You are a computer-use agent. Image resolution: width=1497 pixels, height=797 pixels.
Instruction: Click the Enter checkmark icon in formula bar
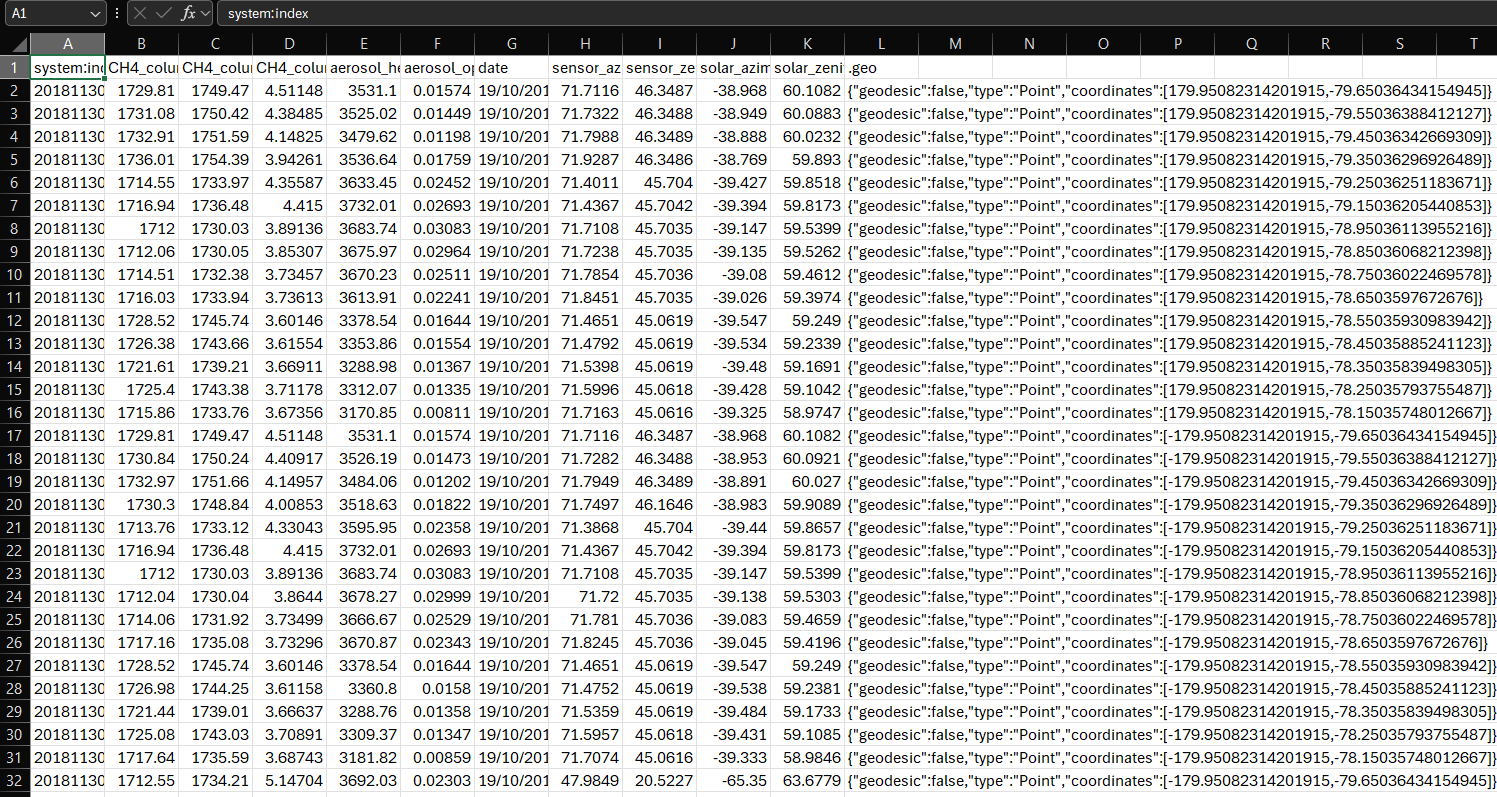[164, 14]
